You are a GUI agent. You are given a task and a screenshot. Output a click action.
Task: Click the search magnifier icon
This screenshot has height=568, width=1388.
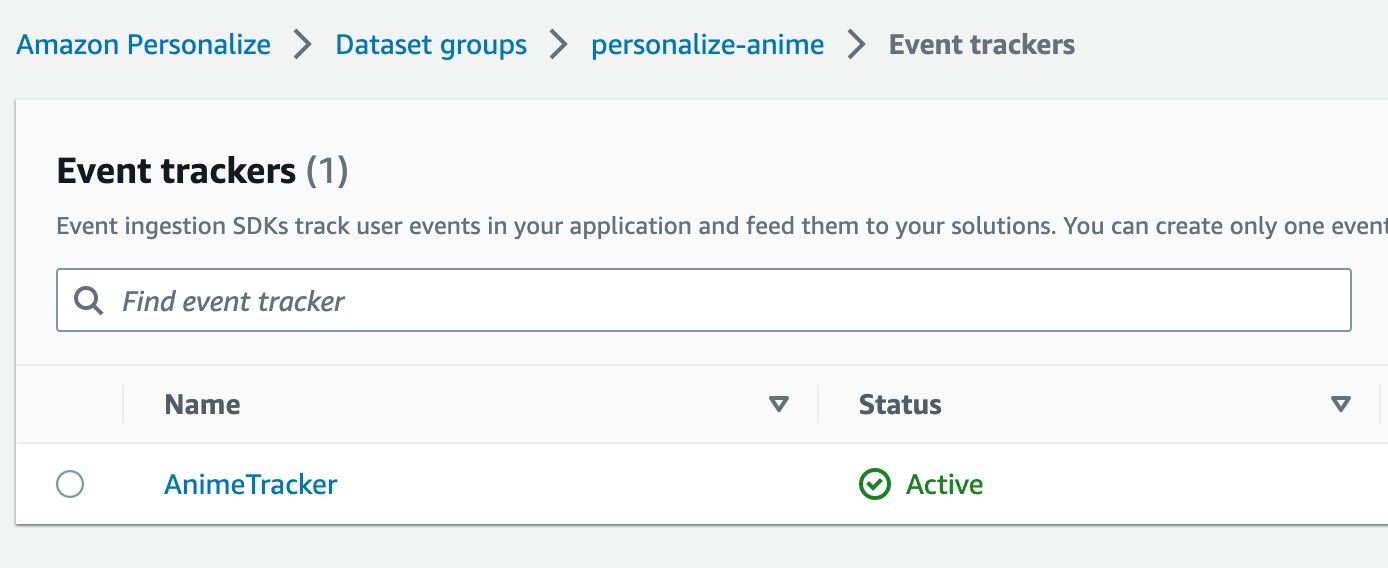tap(89, 300)
